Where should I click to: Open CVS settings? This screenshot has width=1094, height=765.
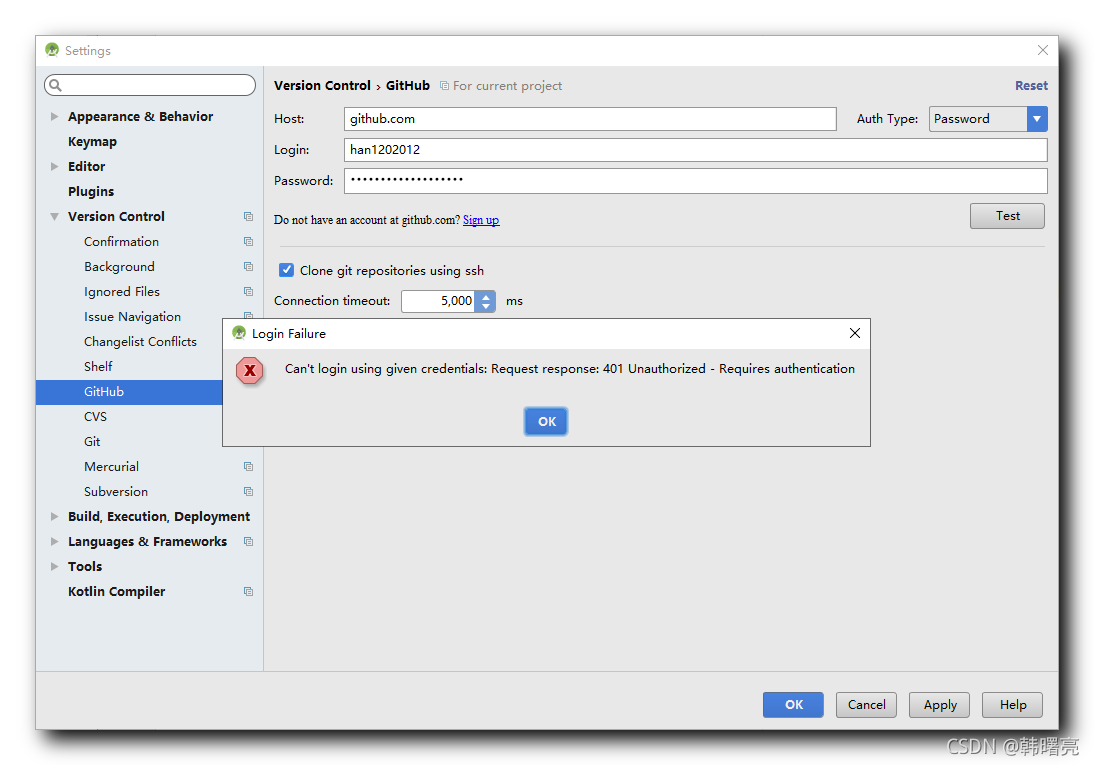[96, 417]
